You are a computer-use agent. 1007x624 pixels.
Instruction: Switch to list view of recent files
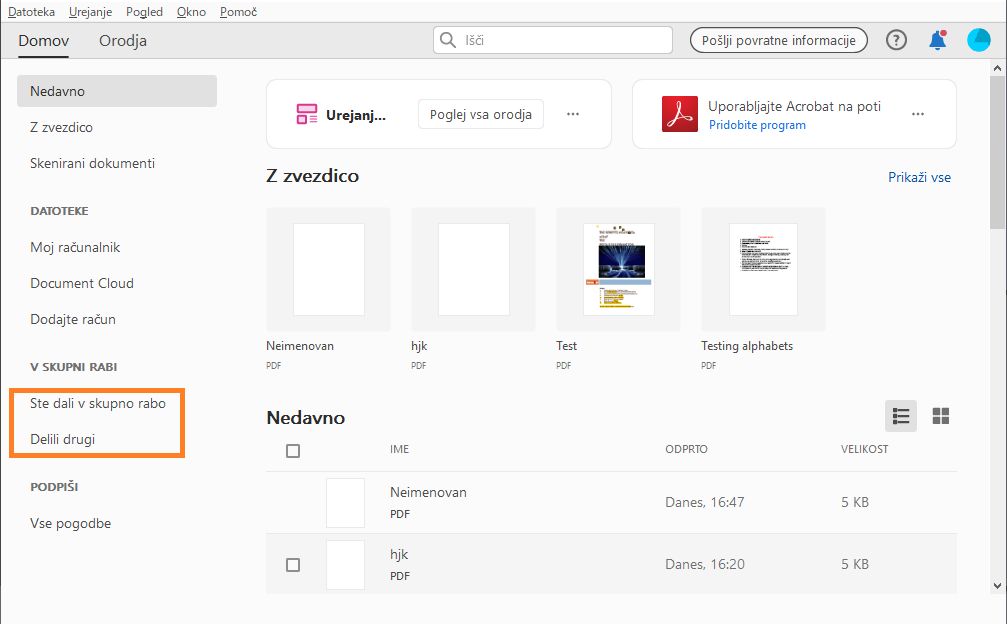coord(900,415)
